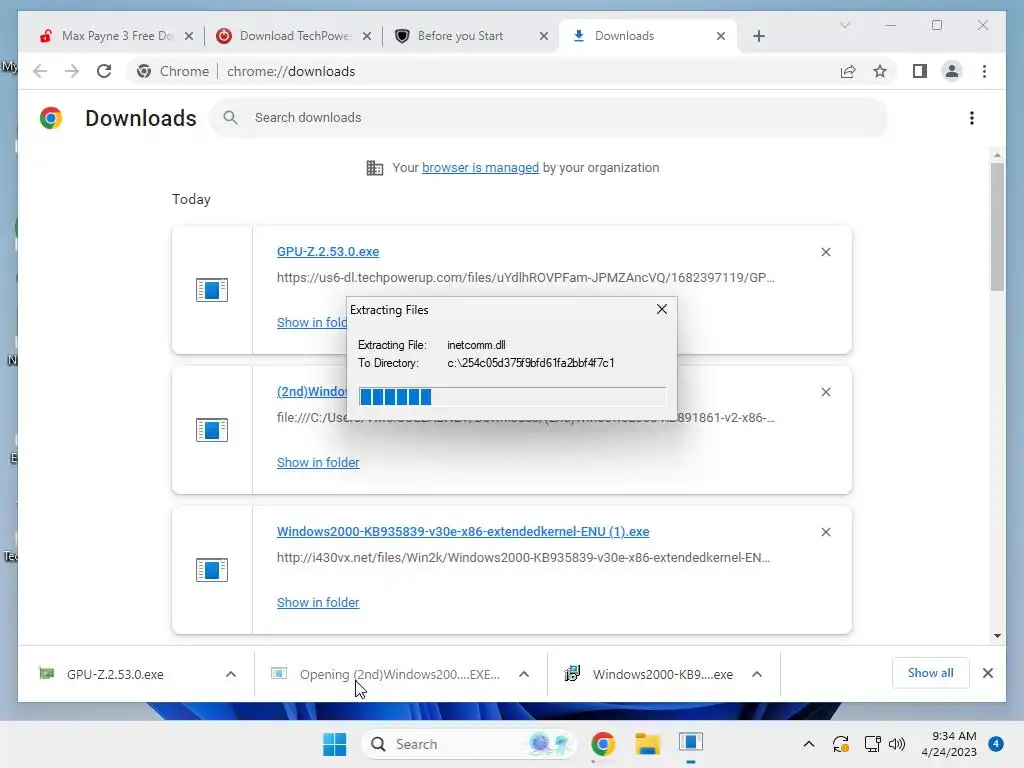Open the GPU-Z.2.53.0.exe file link
The width and height of the screenshot is (1024, 768).
tap(328, 251)
